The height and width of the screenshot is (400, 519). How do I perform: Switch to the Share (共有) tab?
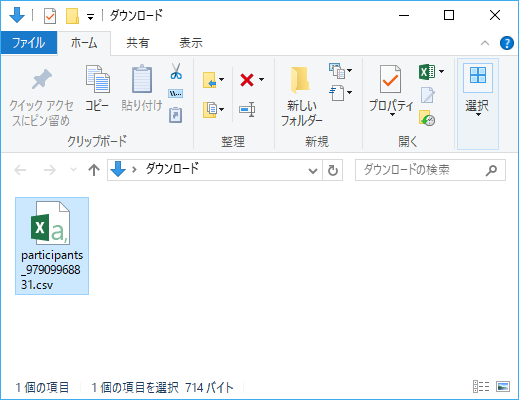click(138, 43)
